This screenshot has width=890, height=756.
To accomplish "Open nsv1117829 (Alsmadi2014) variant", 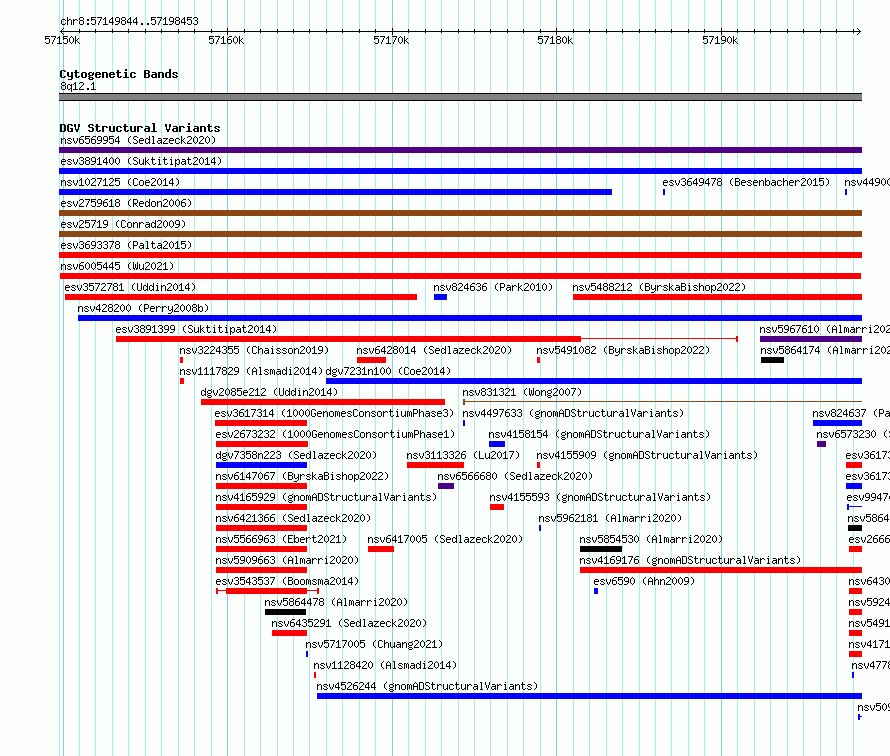I will [x=251, y=371].
